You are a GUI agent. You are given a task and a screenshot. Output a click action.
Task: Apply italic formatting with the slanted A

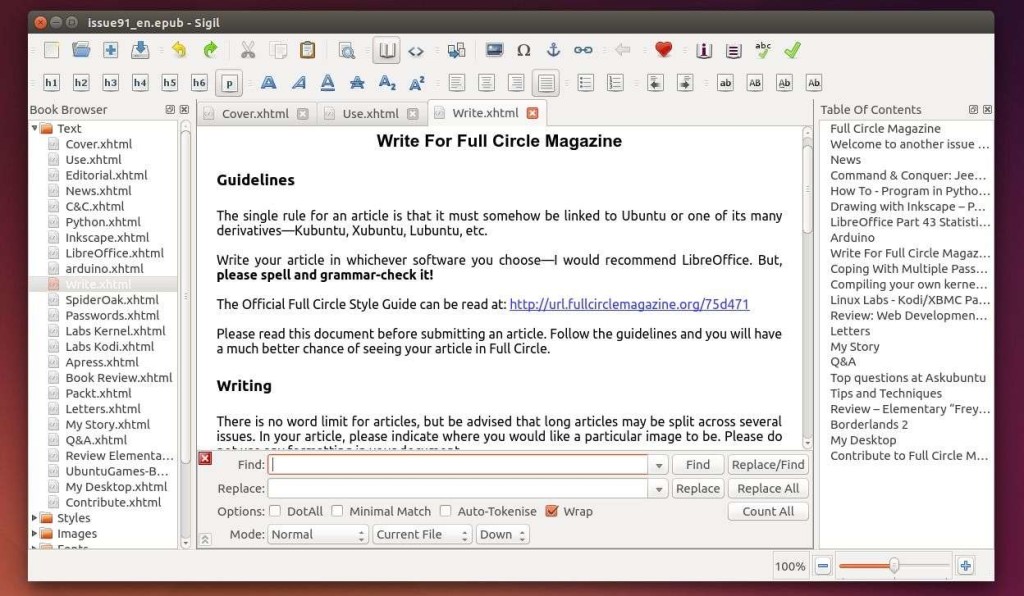pos(298,83)
